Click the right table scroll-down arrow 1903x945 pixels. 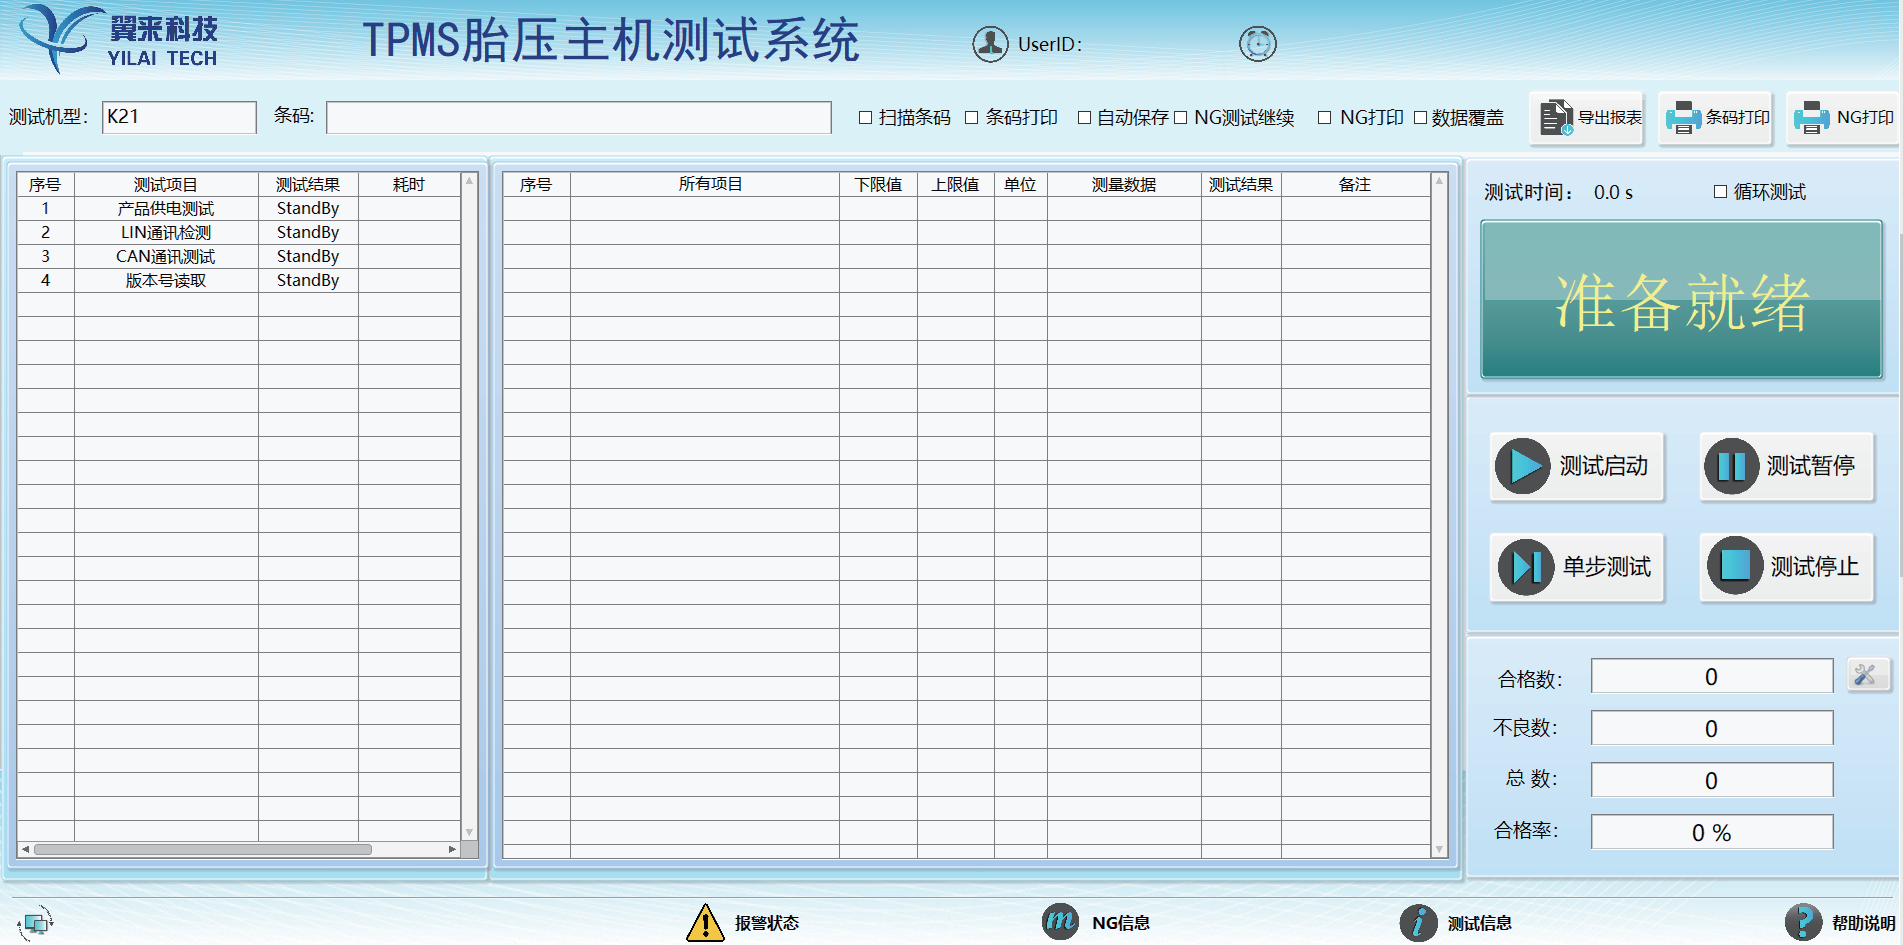tap(1439, 849)
